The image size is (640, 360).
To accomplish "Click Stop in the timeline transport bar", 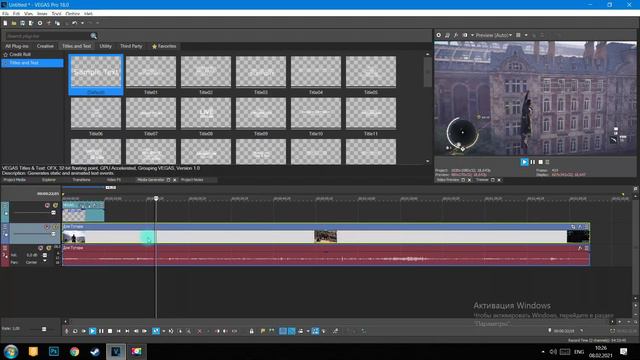I will (x=110, y=331).
